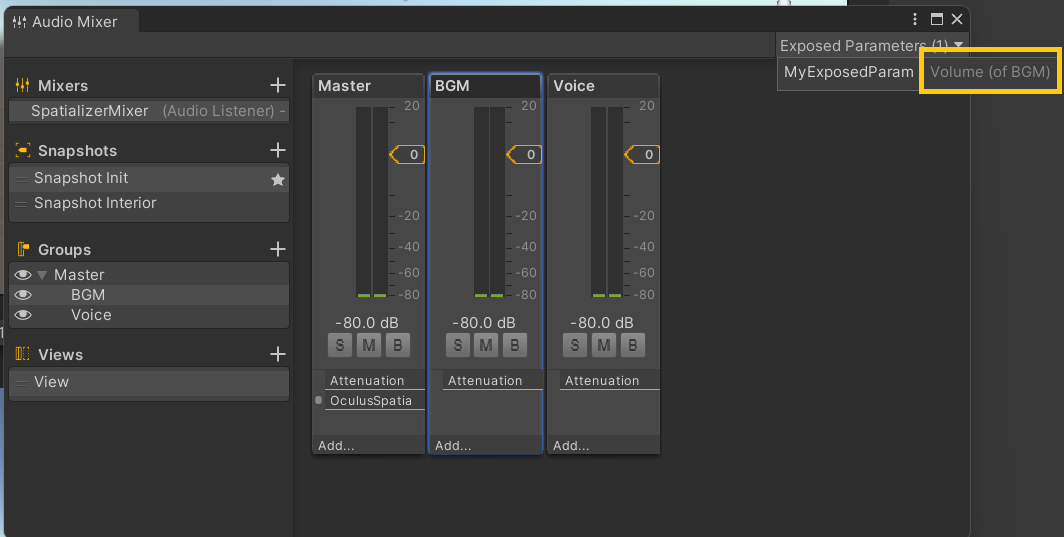Select the Voice channel strip header
The image size is (1064, 537).
[603, 86]
